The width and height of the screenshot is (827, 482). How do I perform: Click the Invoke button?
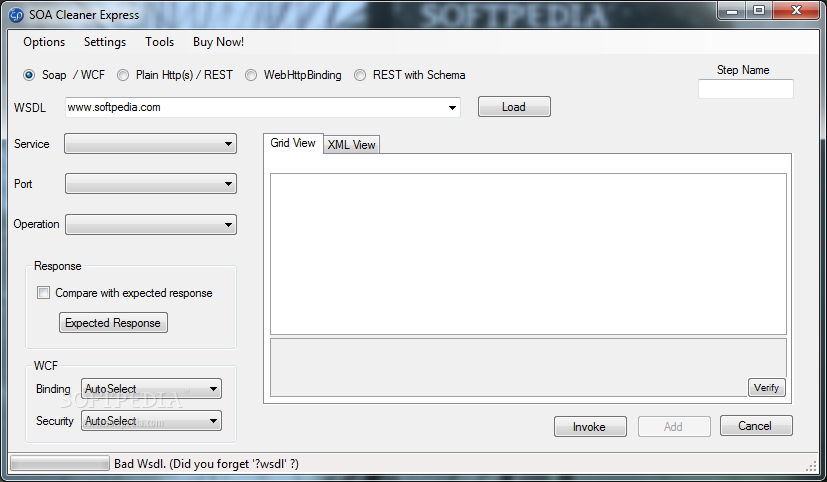pyautogui.click(x=590, y=426)
